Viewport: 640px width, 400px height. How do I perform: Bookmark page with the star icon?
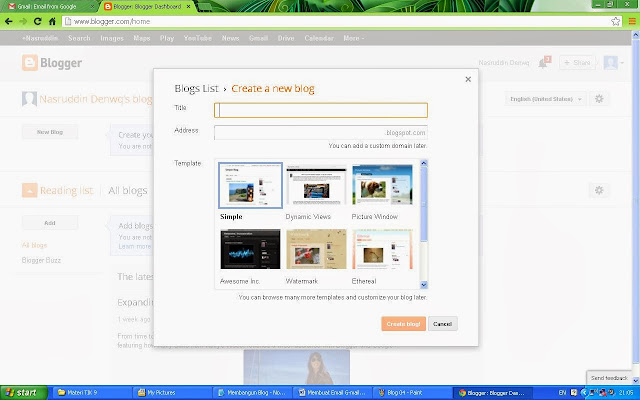pyautogui.click(x=616, y=22)
